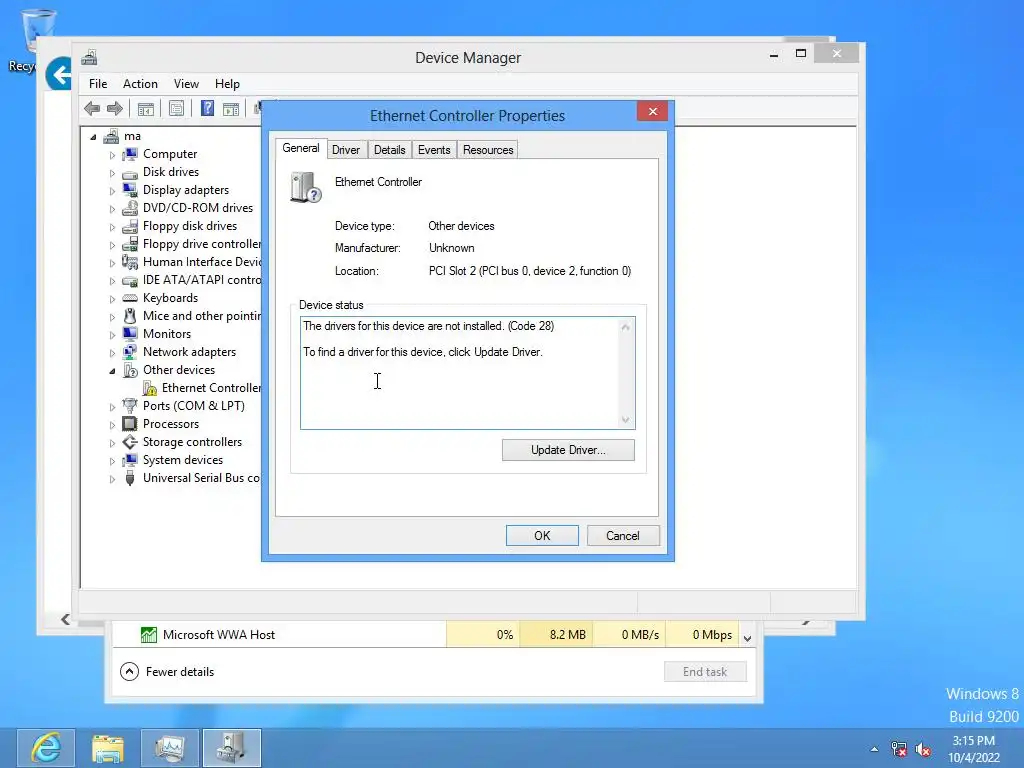Select the Floppy disk drives row

coord(190,226)
